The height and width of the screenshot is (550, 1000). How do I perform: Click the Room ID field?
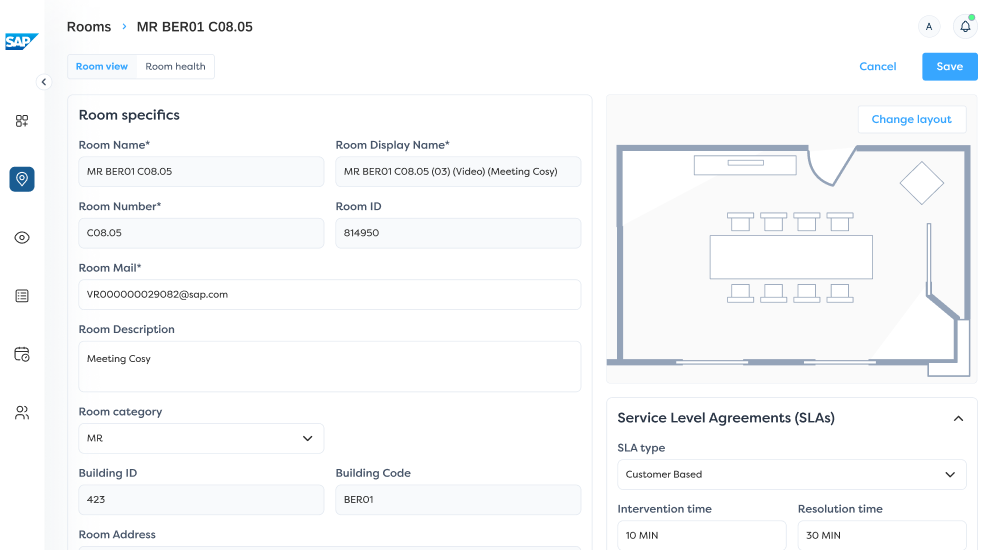click(x=458, y=233)
